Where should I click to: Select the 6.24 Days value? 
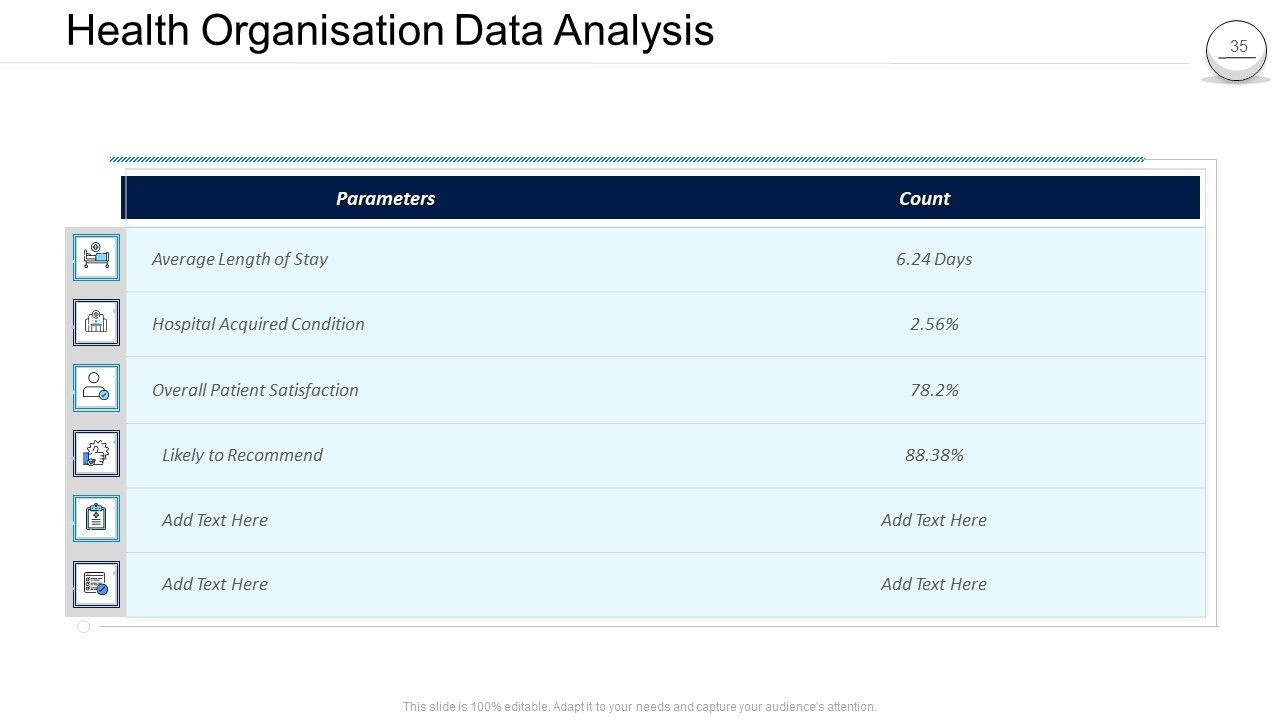pos(934,259)
